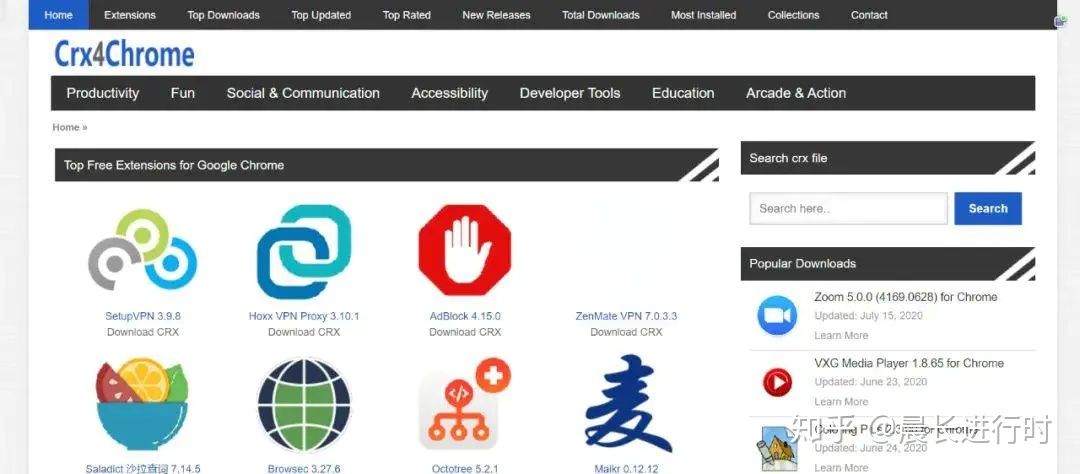Open the Contact page
The height and width of the screenshot is (474, 1080).
[x=869, y=14]
